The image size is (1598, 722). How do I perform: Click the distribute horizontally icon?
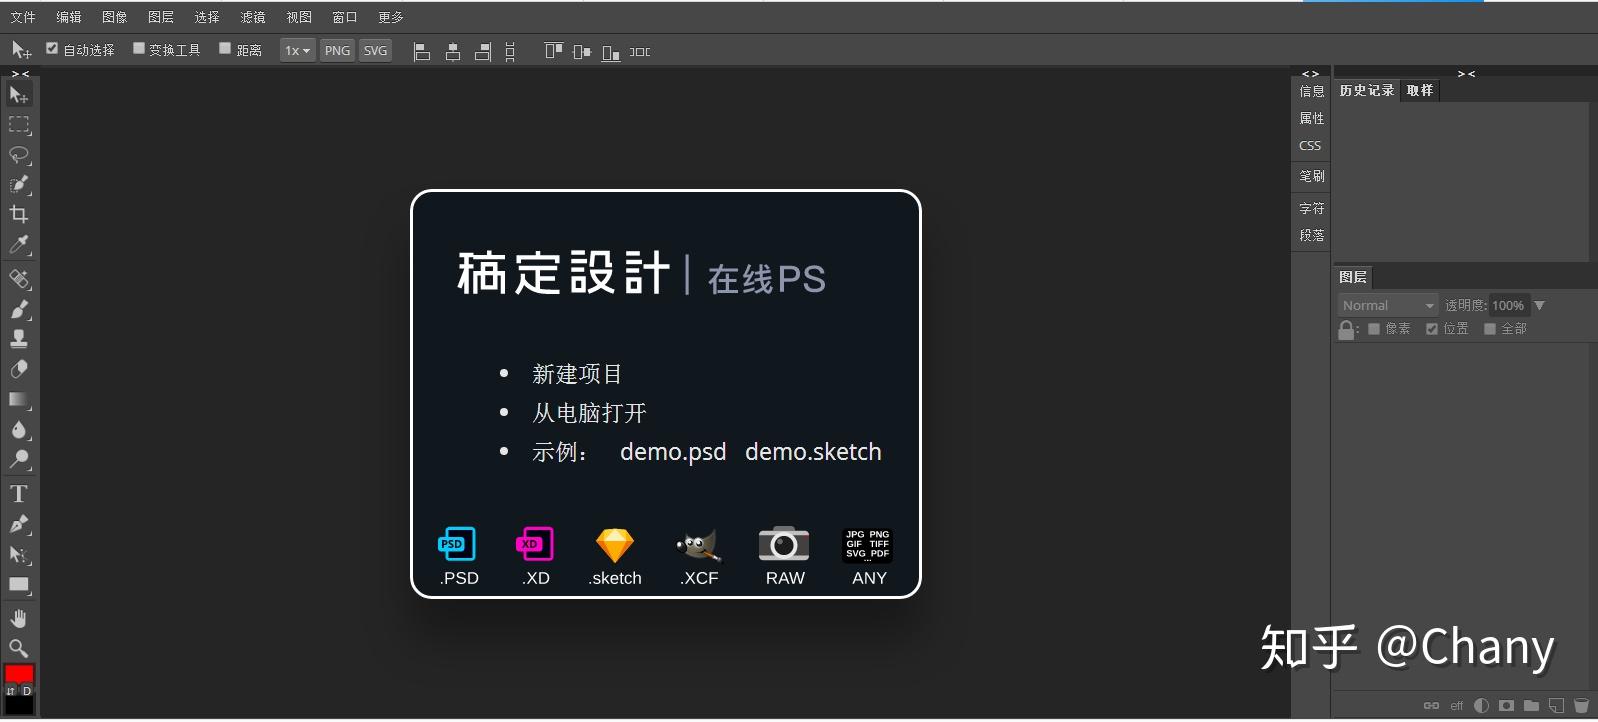(640, 52)
